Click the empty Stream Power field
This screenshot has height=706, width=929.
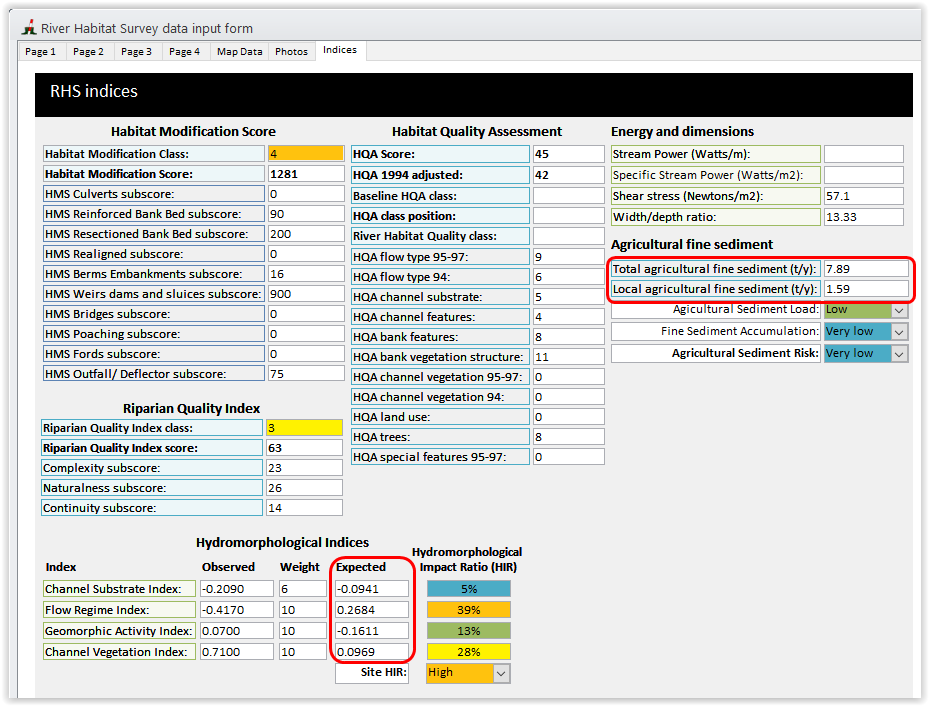(x=864, y=155)
